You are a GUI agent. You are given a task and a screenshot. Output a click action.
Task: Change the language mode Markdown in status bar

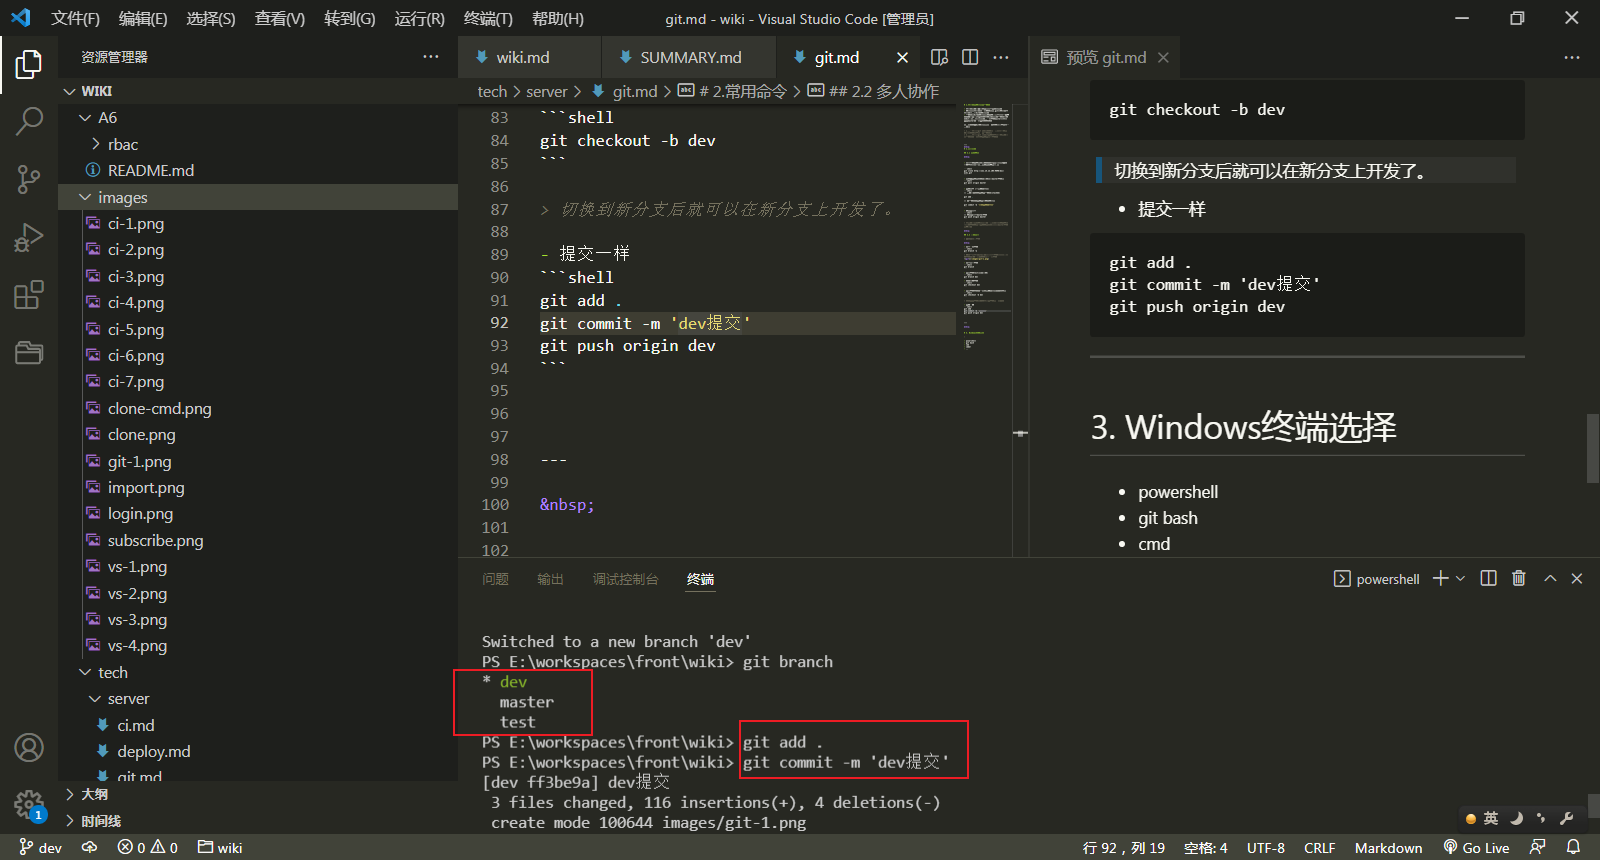click(1388, 847)
